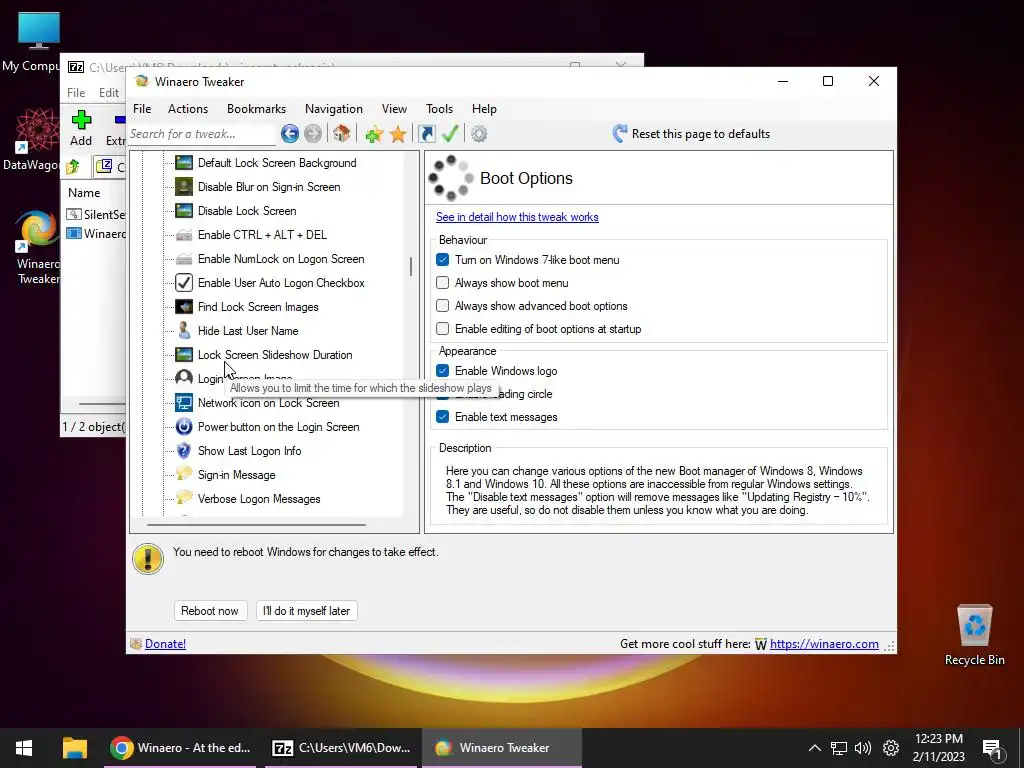The height and width of the screenshot is (768, 1024).
Task: Open the Actions menu
Action: pyautogui.click(x=187, y=109)
